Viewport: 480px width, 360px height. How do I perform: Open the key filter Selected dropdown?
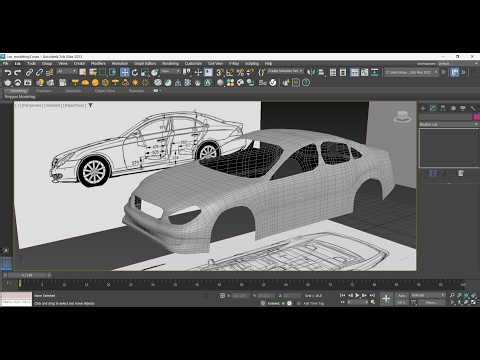pos(428,295)
